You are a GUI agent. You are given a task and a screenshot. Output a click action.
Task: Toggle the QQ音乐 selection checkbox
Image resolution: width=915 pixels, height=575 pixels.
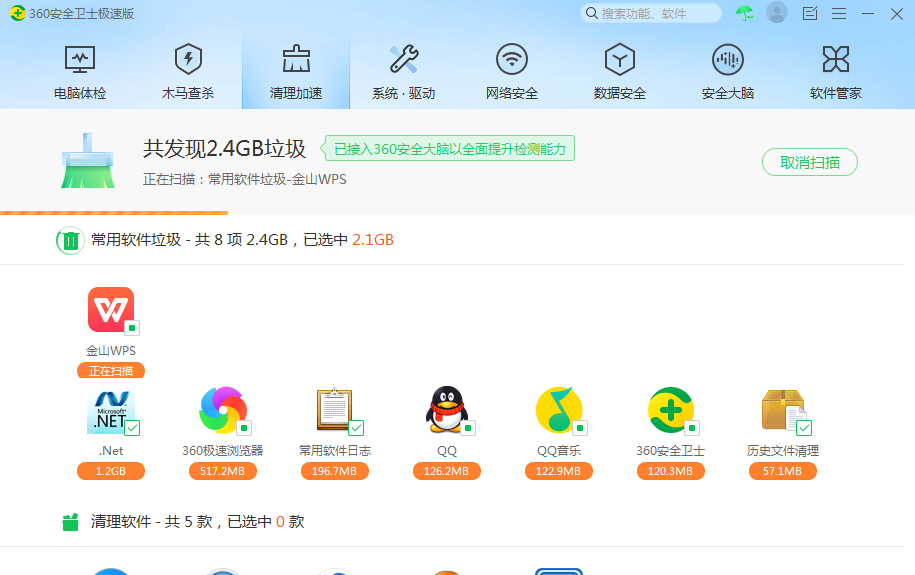[x=580, y=428]
